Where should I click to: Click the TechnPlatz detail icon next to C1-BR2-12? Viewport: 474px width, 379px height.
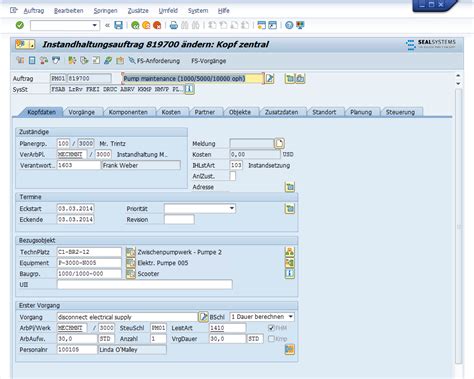click(x=131, y=252)
